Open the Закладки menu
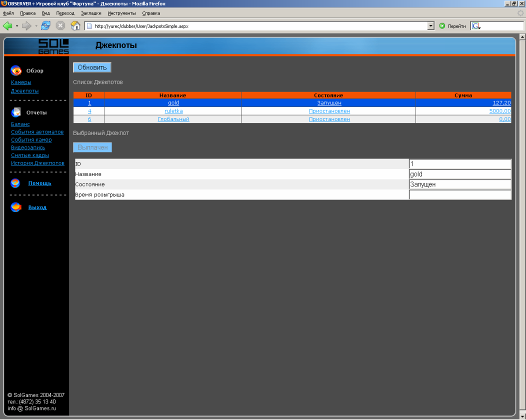 click(91, 13)
